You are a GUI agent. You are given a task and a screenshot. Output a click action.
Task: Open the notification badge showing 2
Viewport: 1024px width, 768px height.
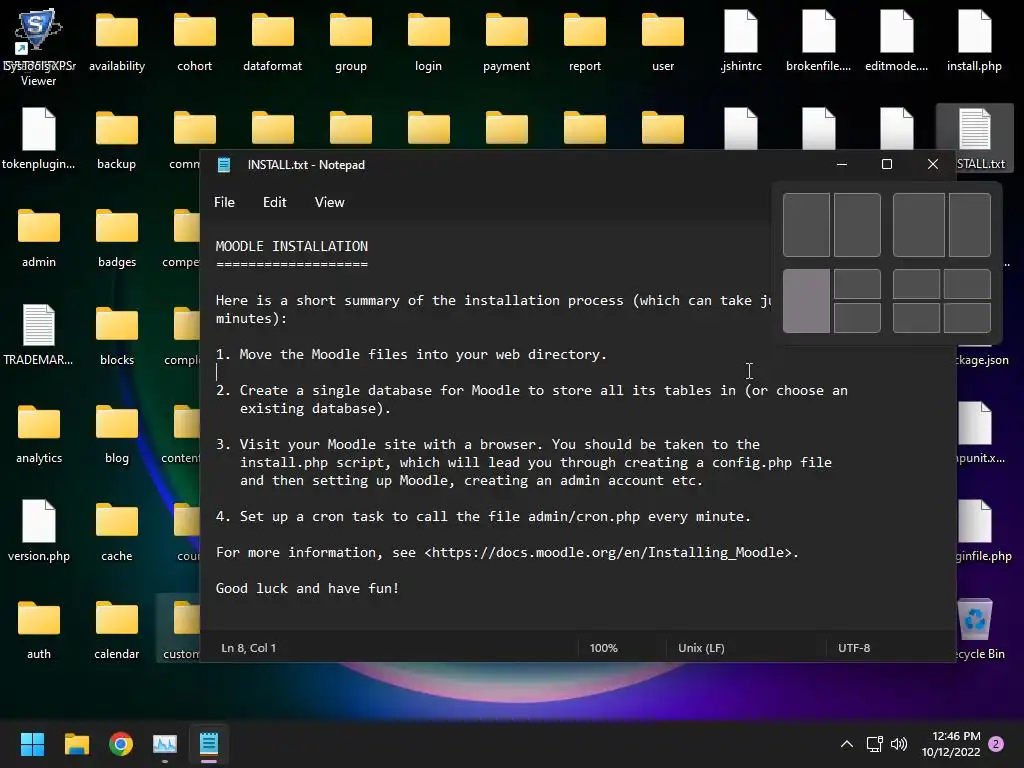click(996, 744)
